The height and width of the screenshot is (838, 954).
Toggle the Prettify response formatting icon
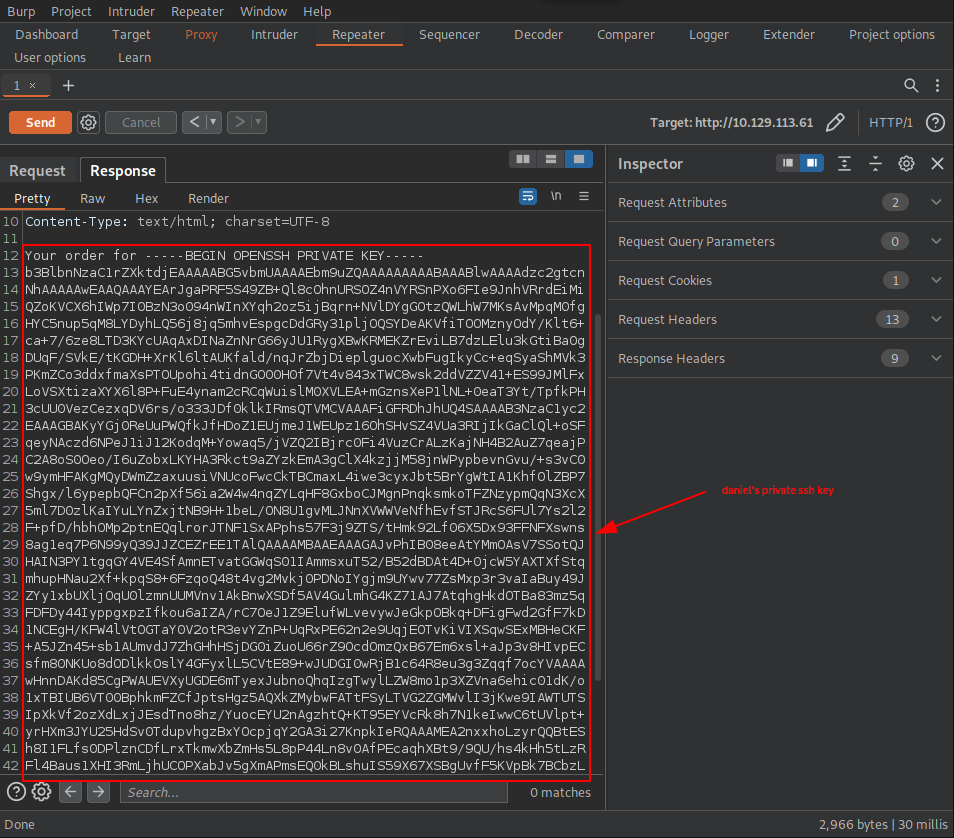pos(528,197)
